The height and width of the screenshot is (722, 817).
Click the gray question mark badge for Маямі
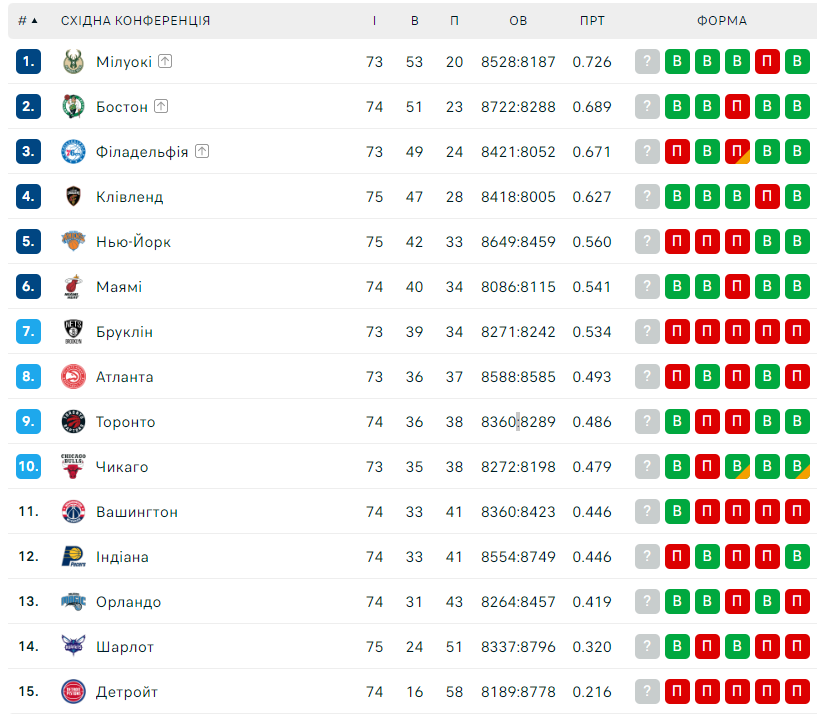point(647,287)
